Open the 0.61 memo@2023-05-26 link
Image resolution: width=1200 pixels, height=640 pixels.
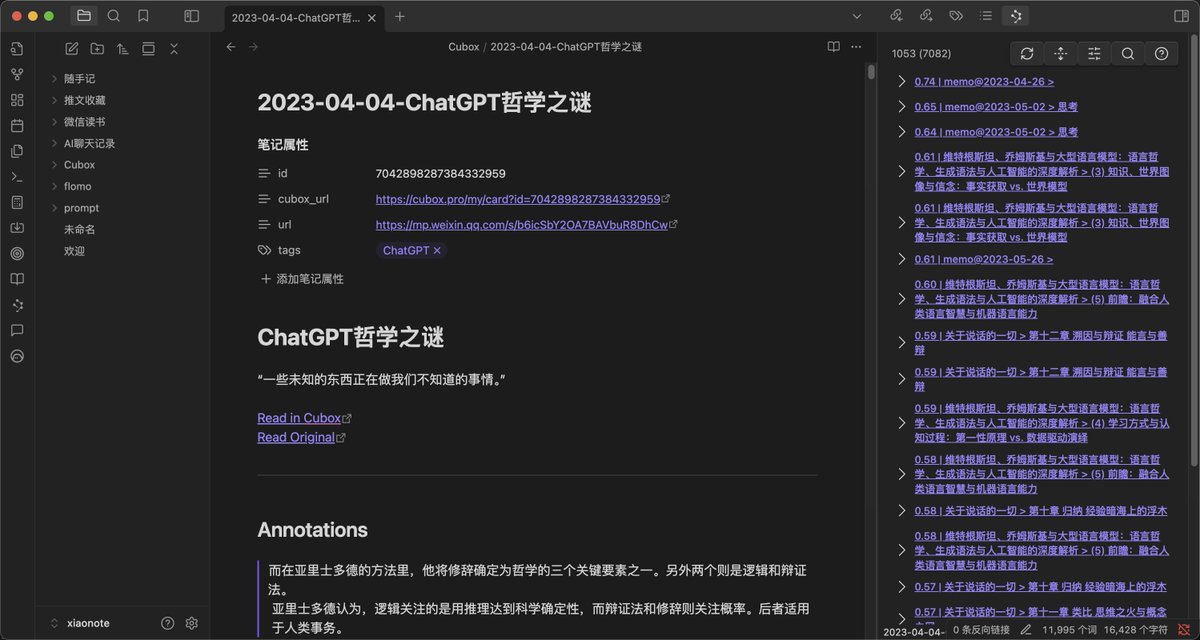click(984, 259)
